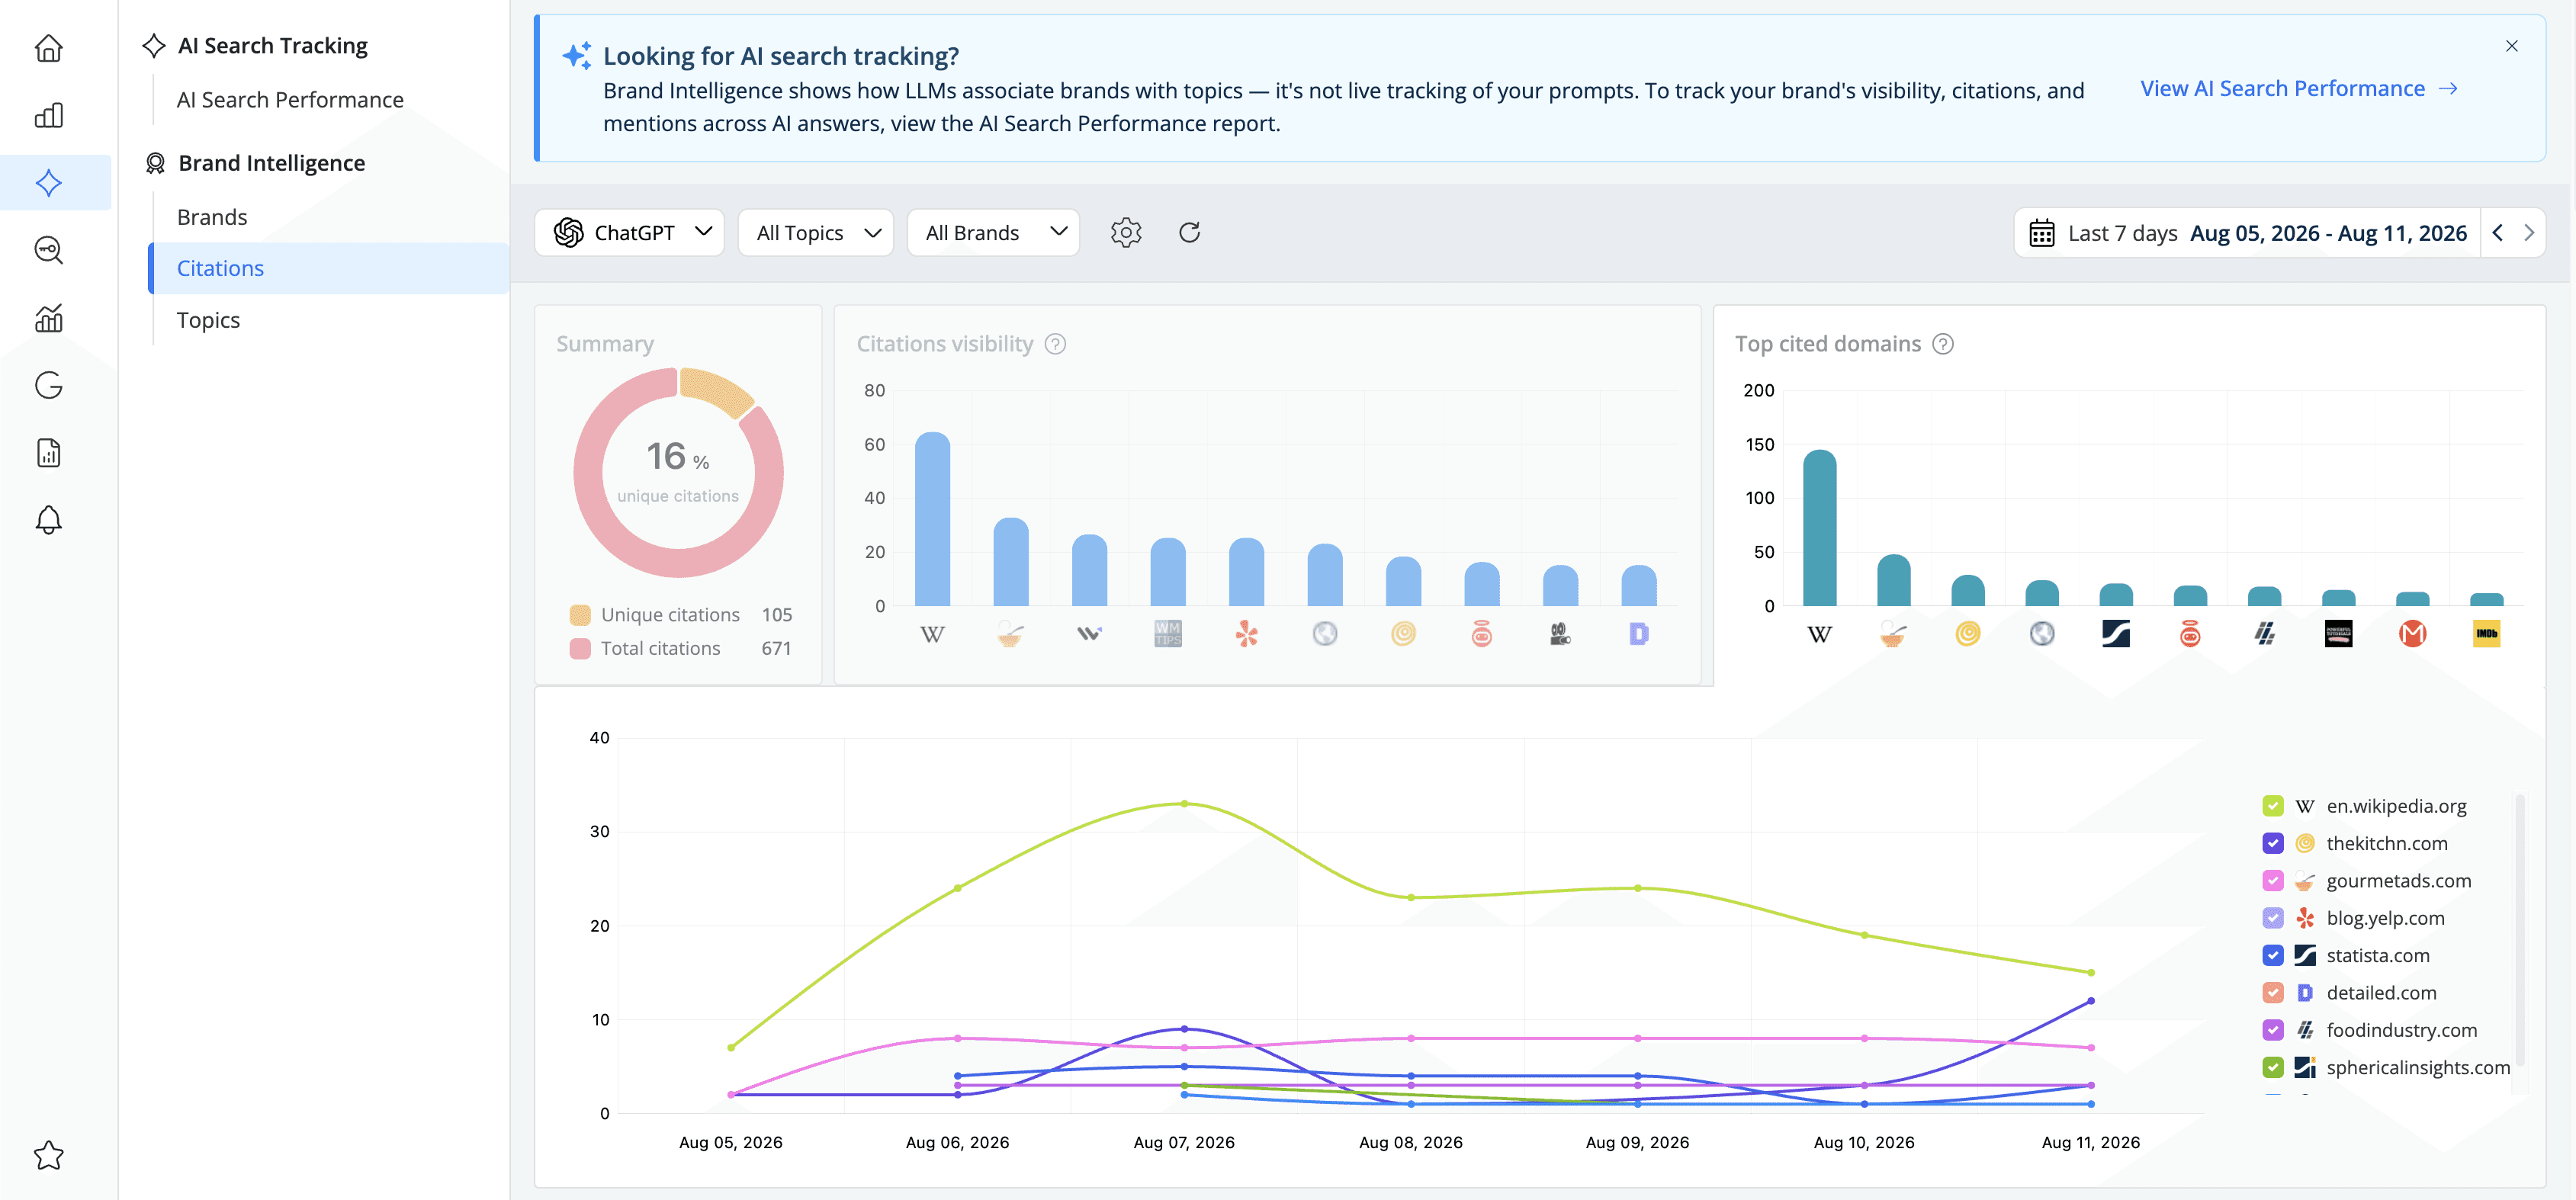Click the calendar icon in date picker
Screen dimensions: 2576x1200
pyautogui.click(x=2041, y=233)
